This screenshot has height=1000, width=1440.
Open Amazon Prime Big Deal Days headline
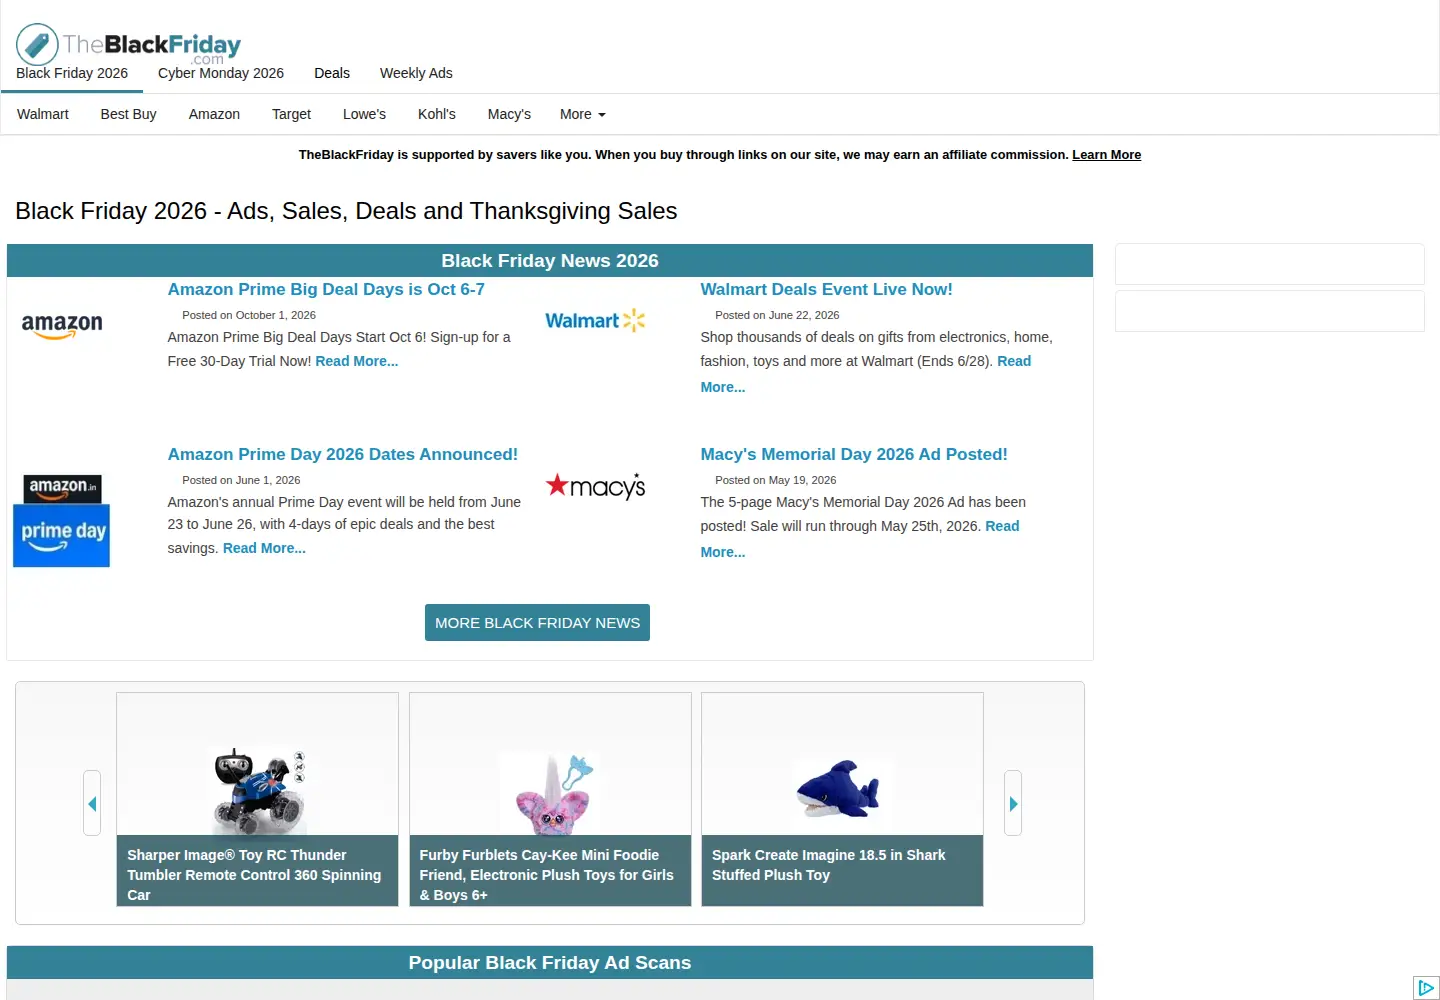326,289
